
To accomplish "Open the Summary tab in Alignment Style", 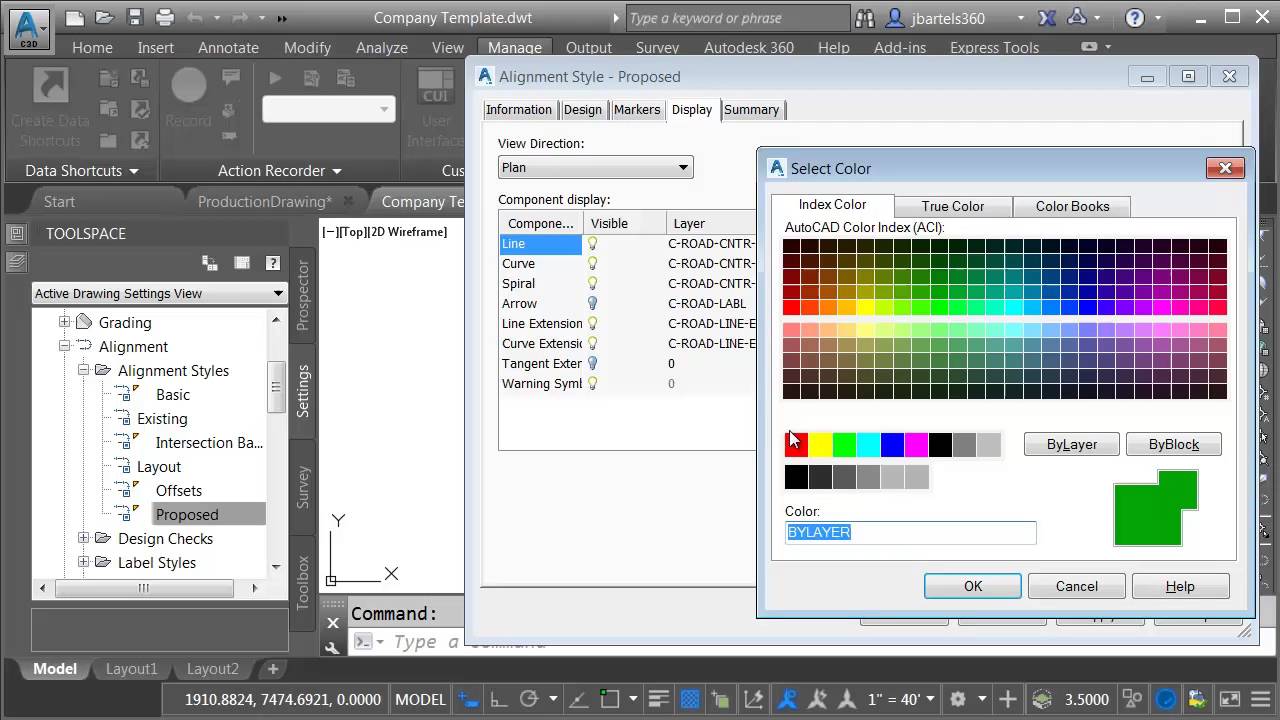I will 751,110.
